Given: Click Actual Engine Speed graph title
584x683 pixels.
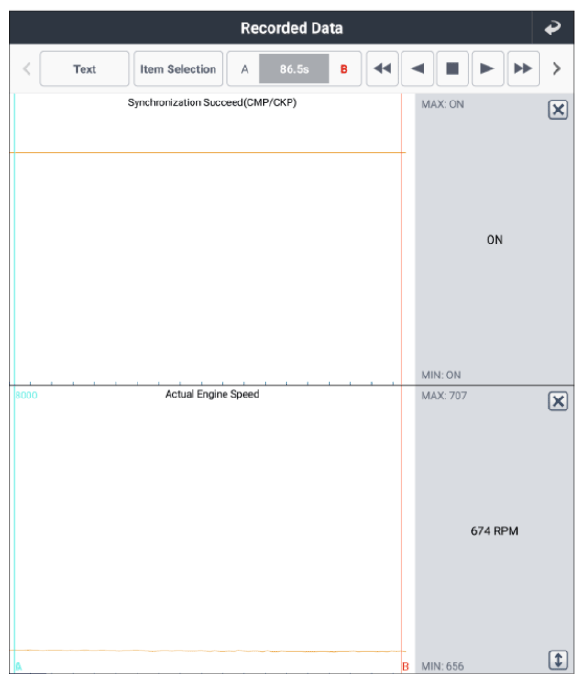Looking at the screenshot, I should [212, 394].
